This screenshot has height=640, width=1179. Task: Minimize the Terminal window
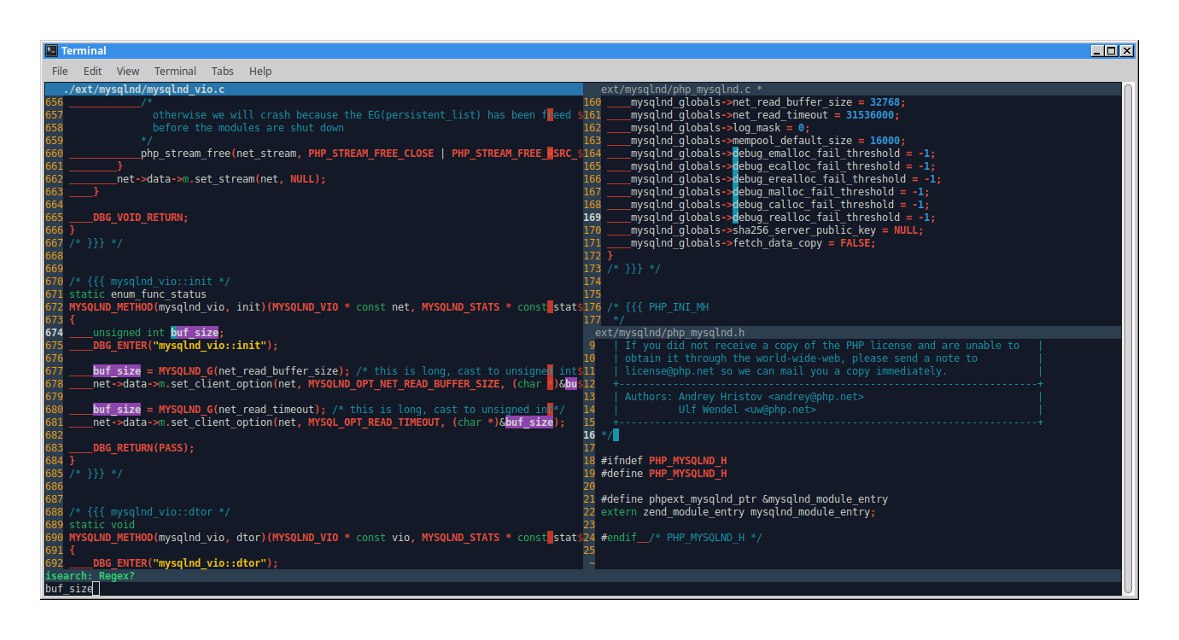pyautogui.click(x=1097, y=50)
